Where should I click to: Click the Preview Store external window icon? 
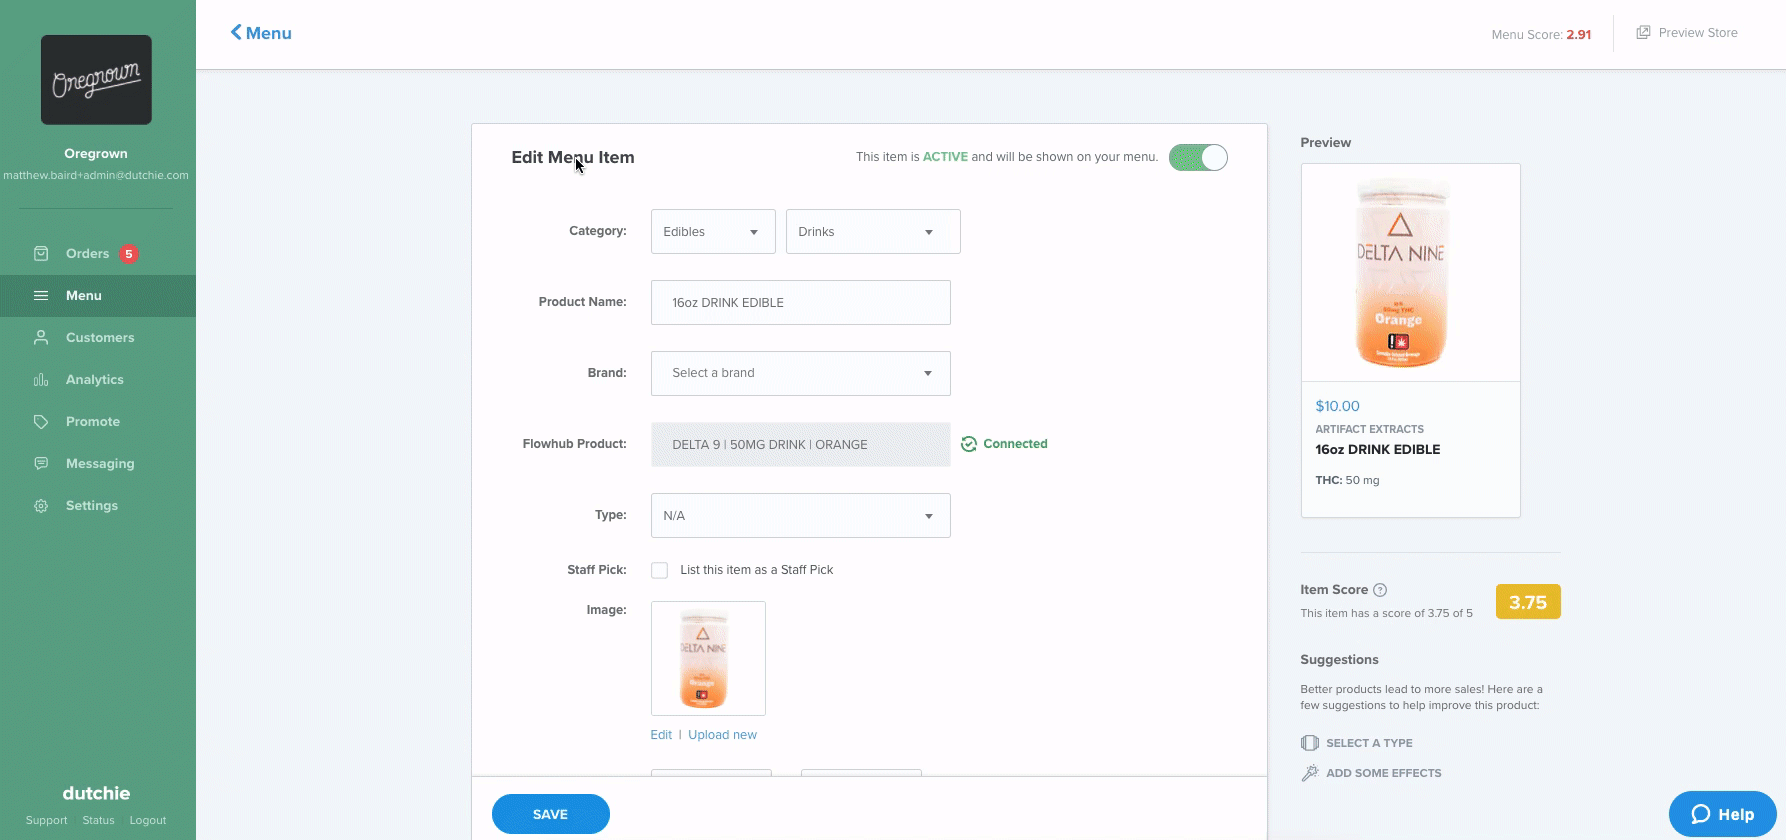(x=1643, y=33)
